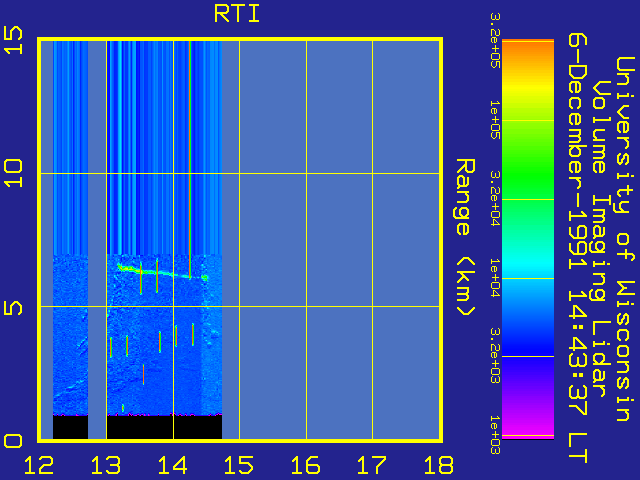Click the 6-December-1991 14:43:37 LT timestamp

tap(578, 248)
